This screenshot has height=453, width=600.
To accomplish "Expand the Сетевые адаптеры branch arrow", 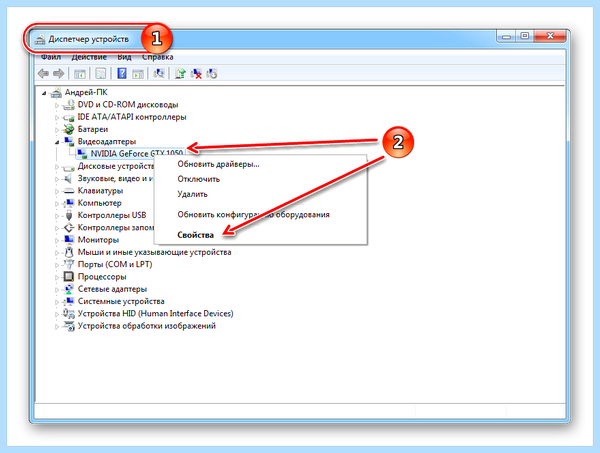I will click(57, 289).
